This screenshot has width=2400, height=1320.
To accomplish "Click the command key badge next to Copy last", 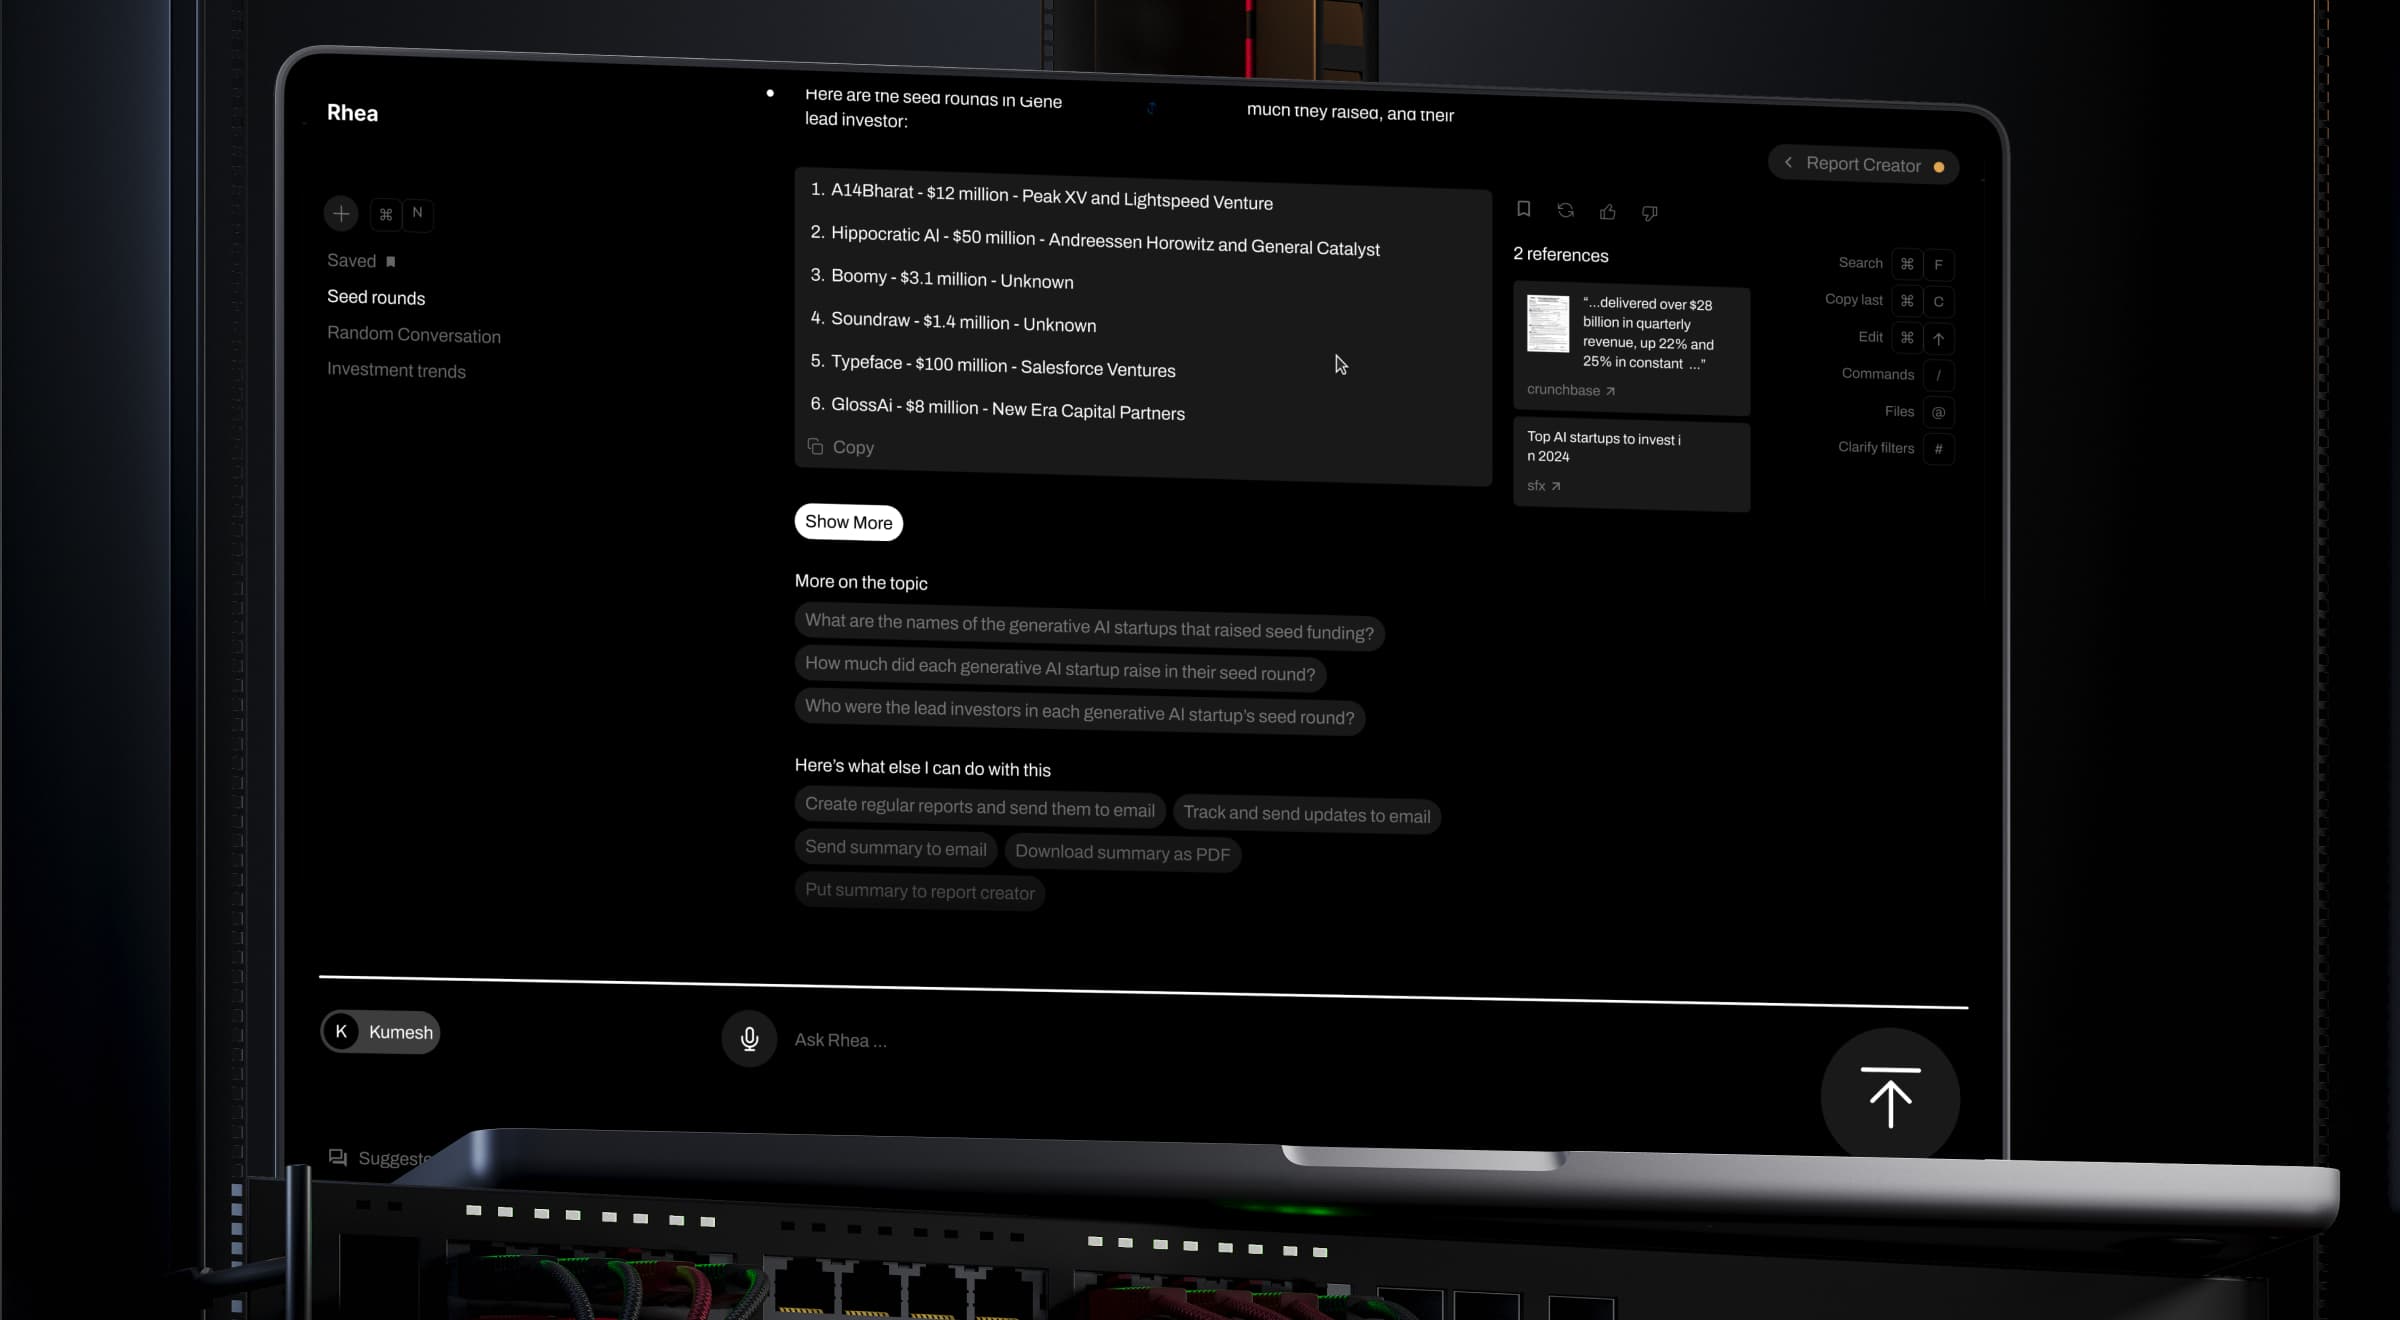I will [1907, 301].
